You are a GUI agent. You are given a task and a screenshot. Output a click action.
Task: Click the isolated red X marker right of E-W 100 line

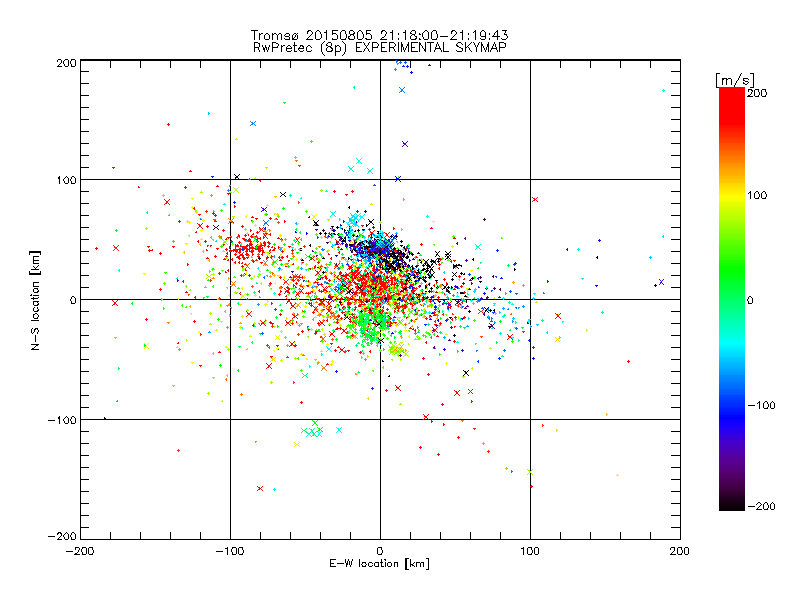[535, 199]
